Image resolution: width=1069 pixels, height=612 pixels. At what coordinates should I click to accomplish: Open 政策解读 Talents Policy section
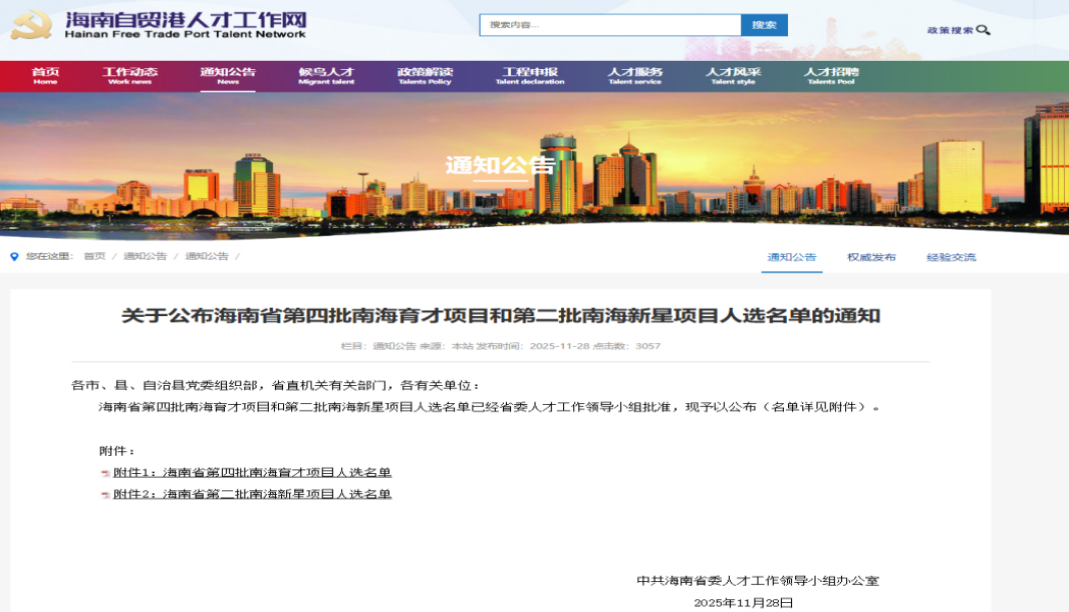click(x=425, y=76)
